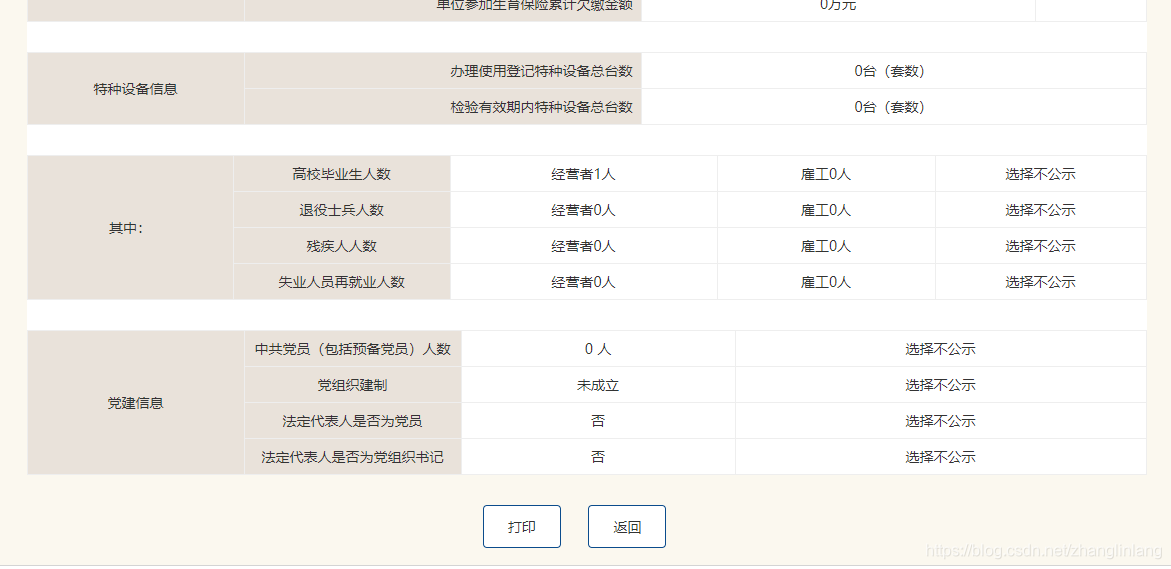This screenshot has height=569, width=1171.
Task: Click 雇工0人 in 失业人员再就业人数 row
Action: [826, 282]
